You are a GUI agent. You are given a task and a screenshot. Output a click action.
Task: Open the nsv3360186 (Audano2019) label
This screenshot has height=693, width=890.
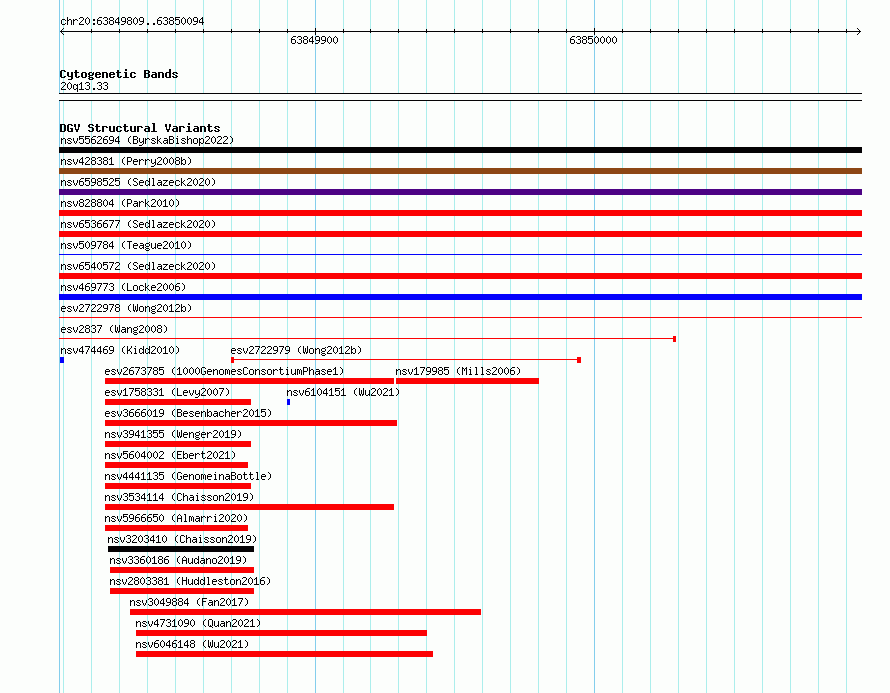178,560
